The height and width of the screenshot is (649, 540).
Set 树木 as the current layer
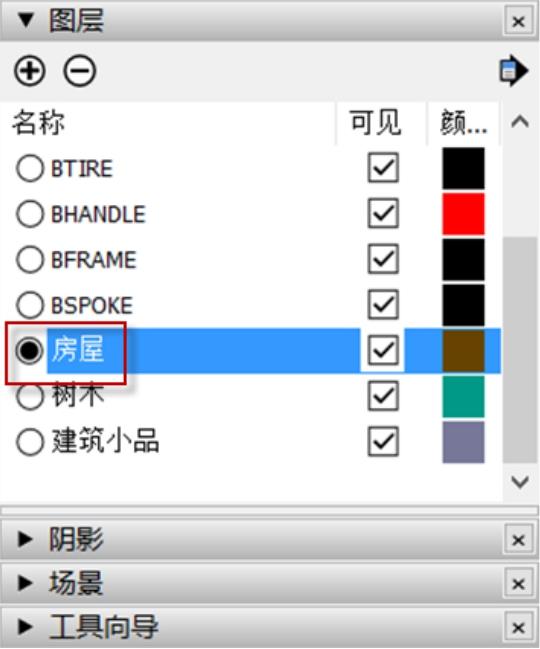29,396
